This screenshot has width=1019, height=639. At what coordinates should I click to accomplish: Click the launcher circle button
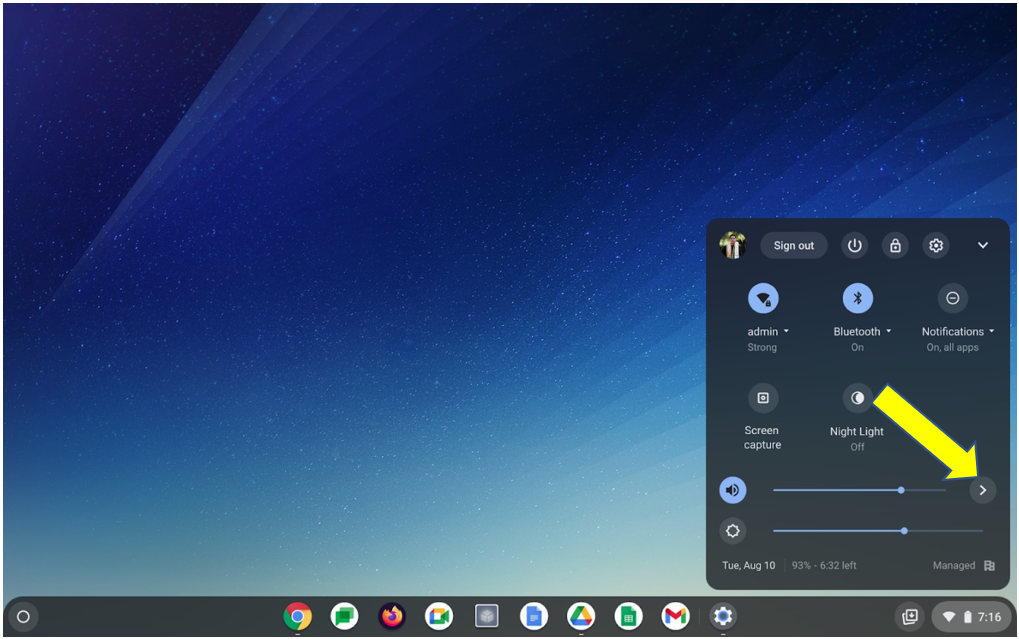pos(23,616)
